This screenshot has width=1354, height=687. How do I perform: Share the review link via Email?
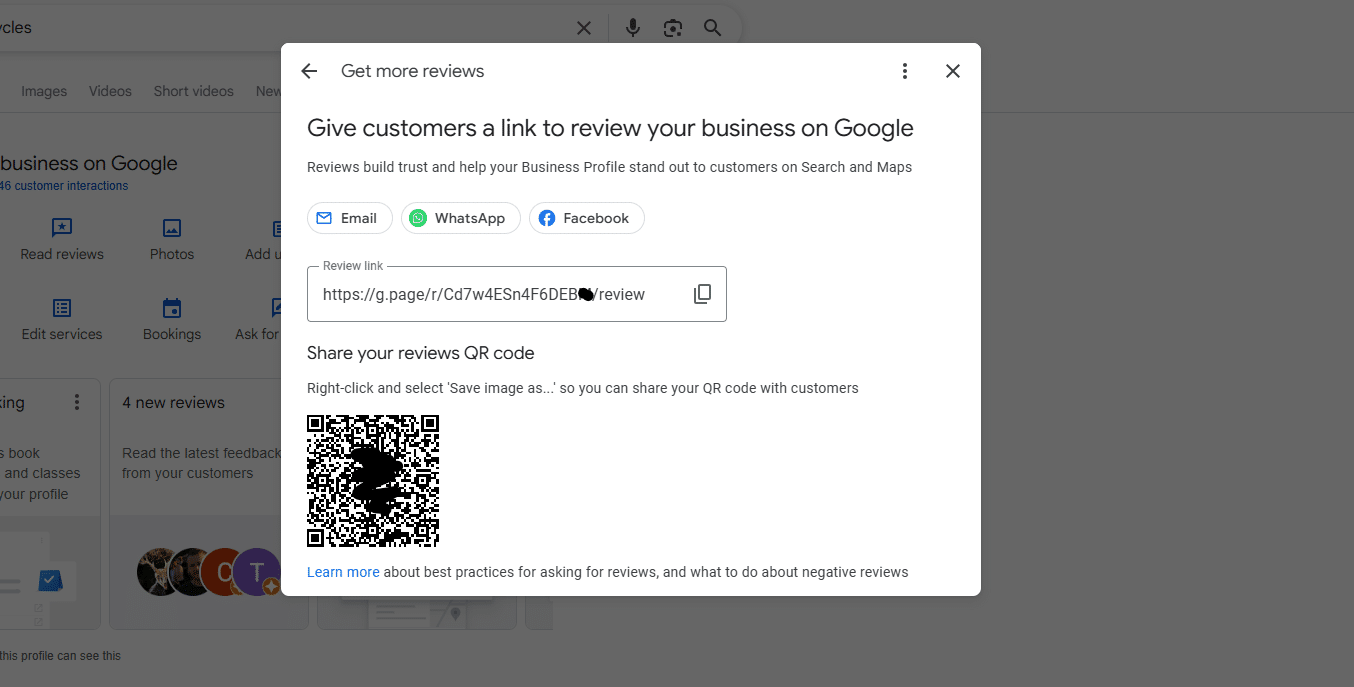point(349,218)
